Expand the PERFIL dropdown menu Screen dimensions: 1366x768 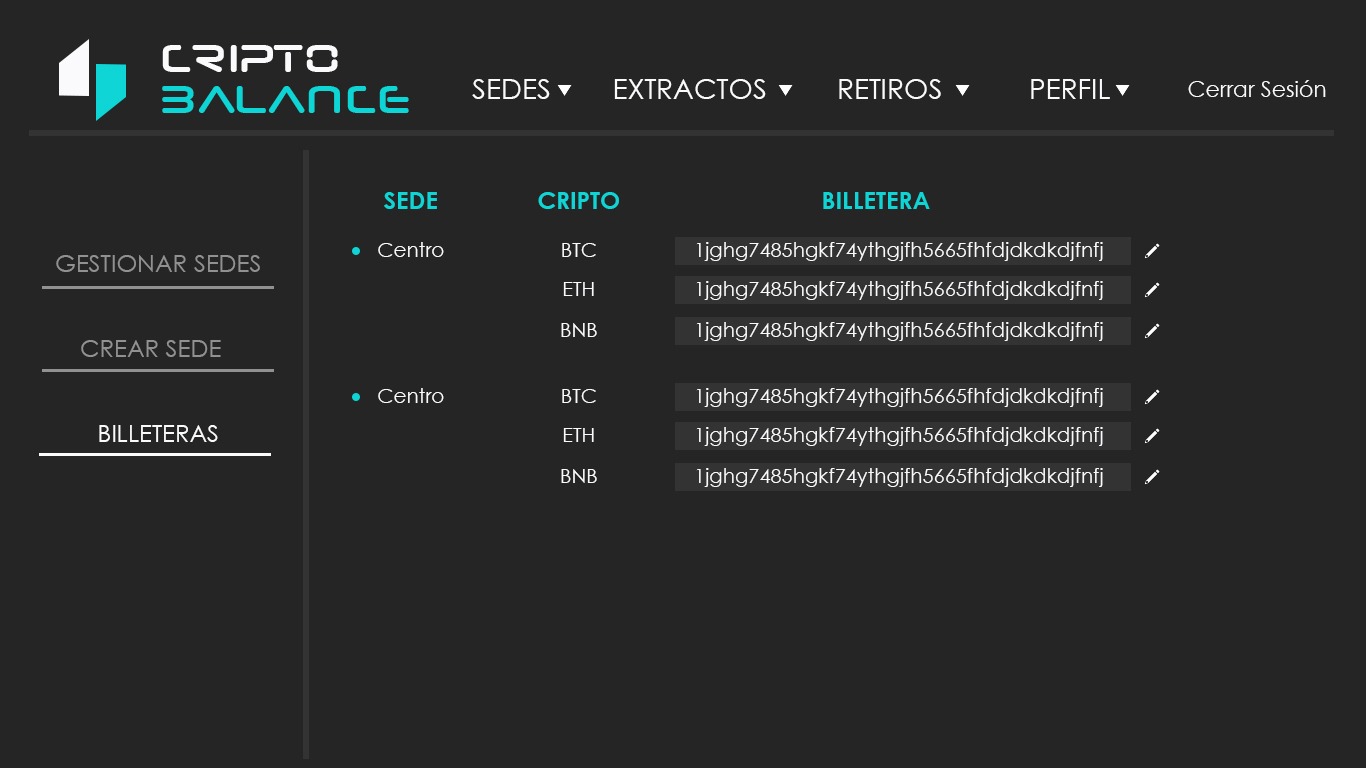point(1079,90)
